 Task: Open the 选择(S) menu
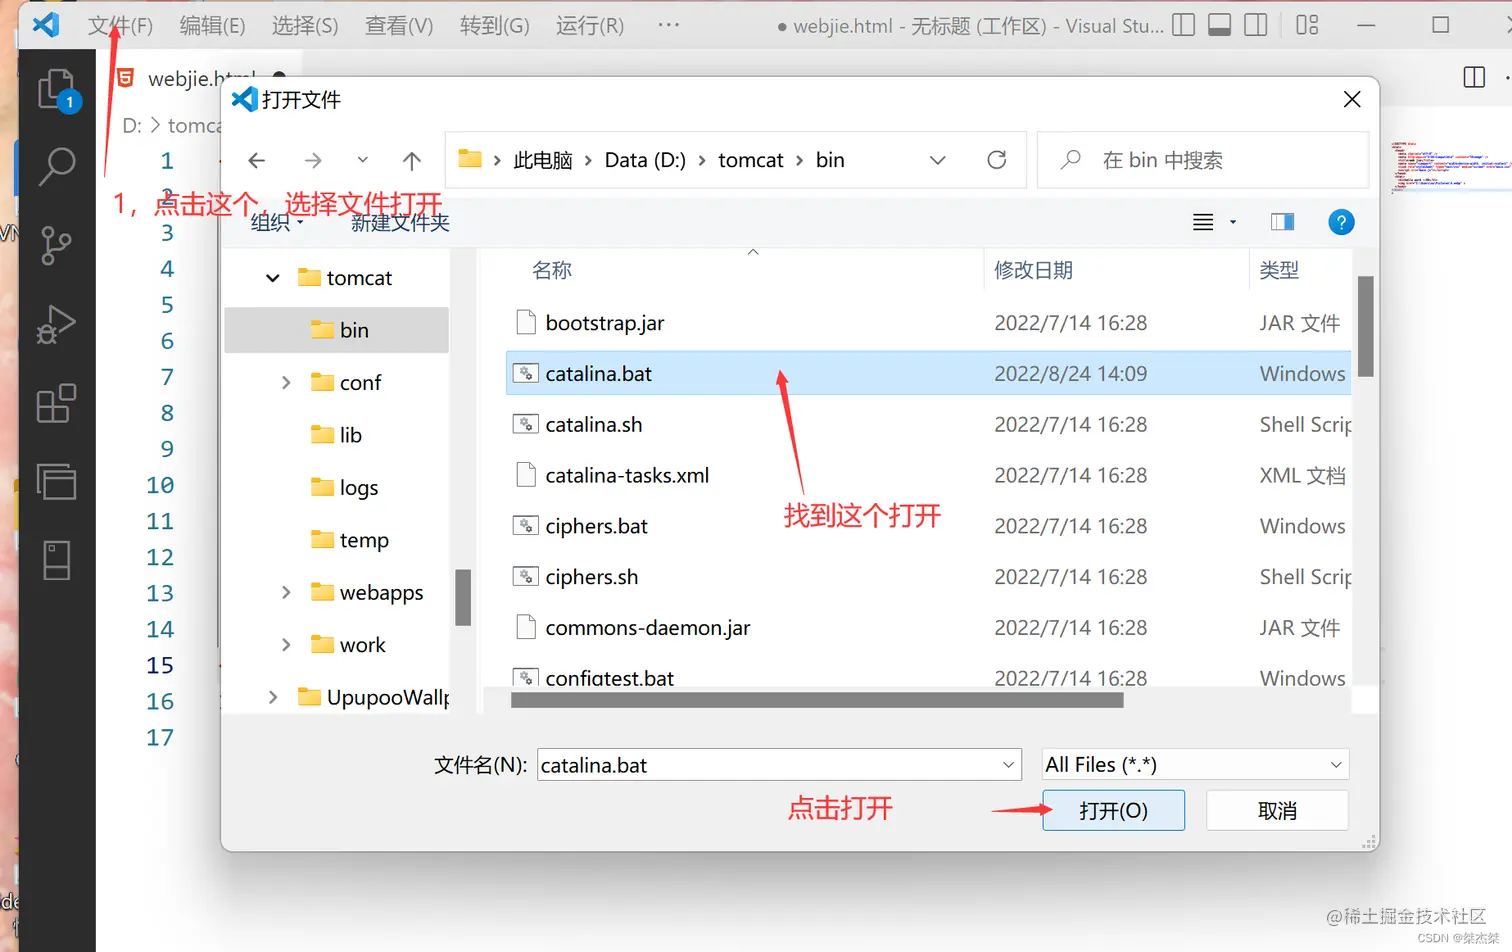click(x=305, y=26)
